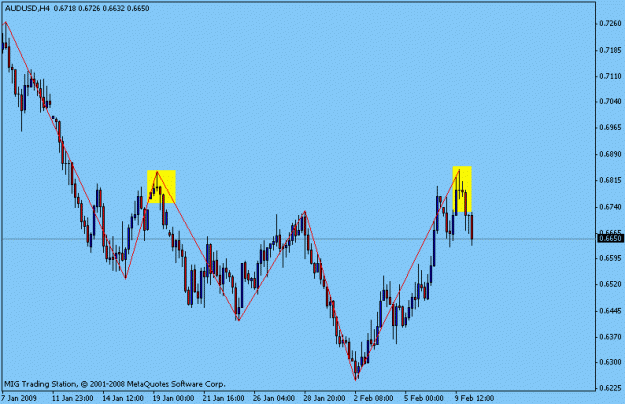
Task: Click the 0.6225 price axis label
Action: click(x=610, y=388)
